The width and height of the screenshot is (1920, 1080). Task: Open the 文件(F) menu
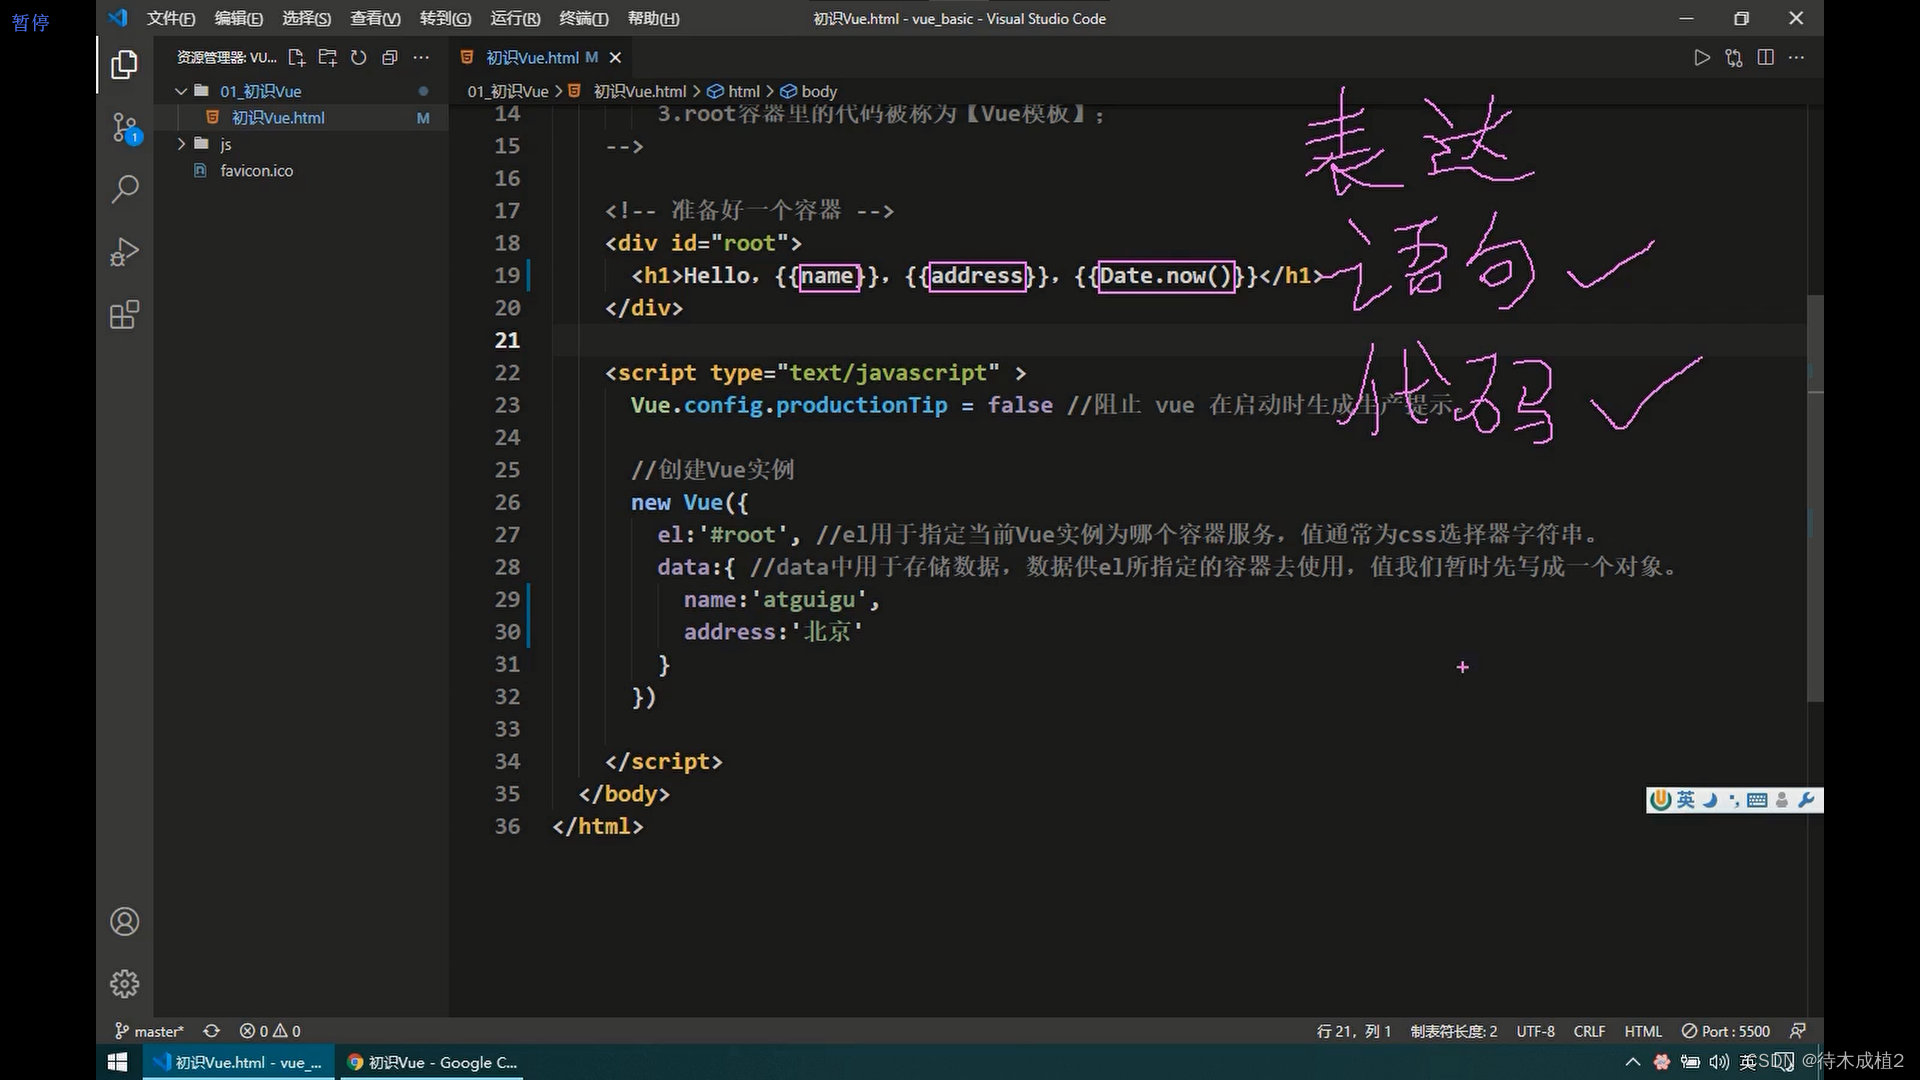pyautogui.click(x=171, y=18)
